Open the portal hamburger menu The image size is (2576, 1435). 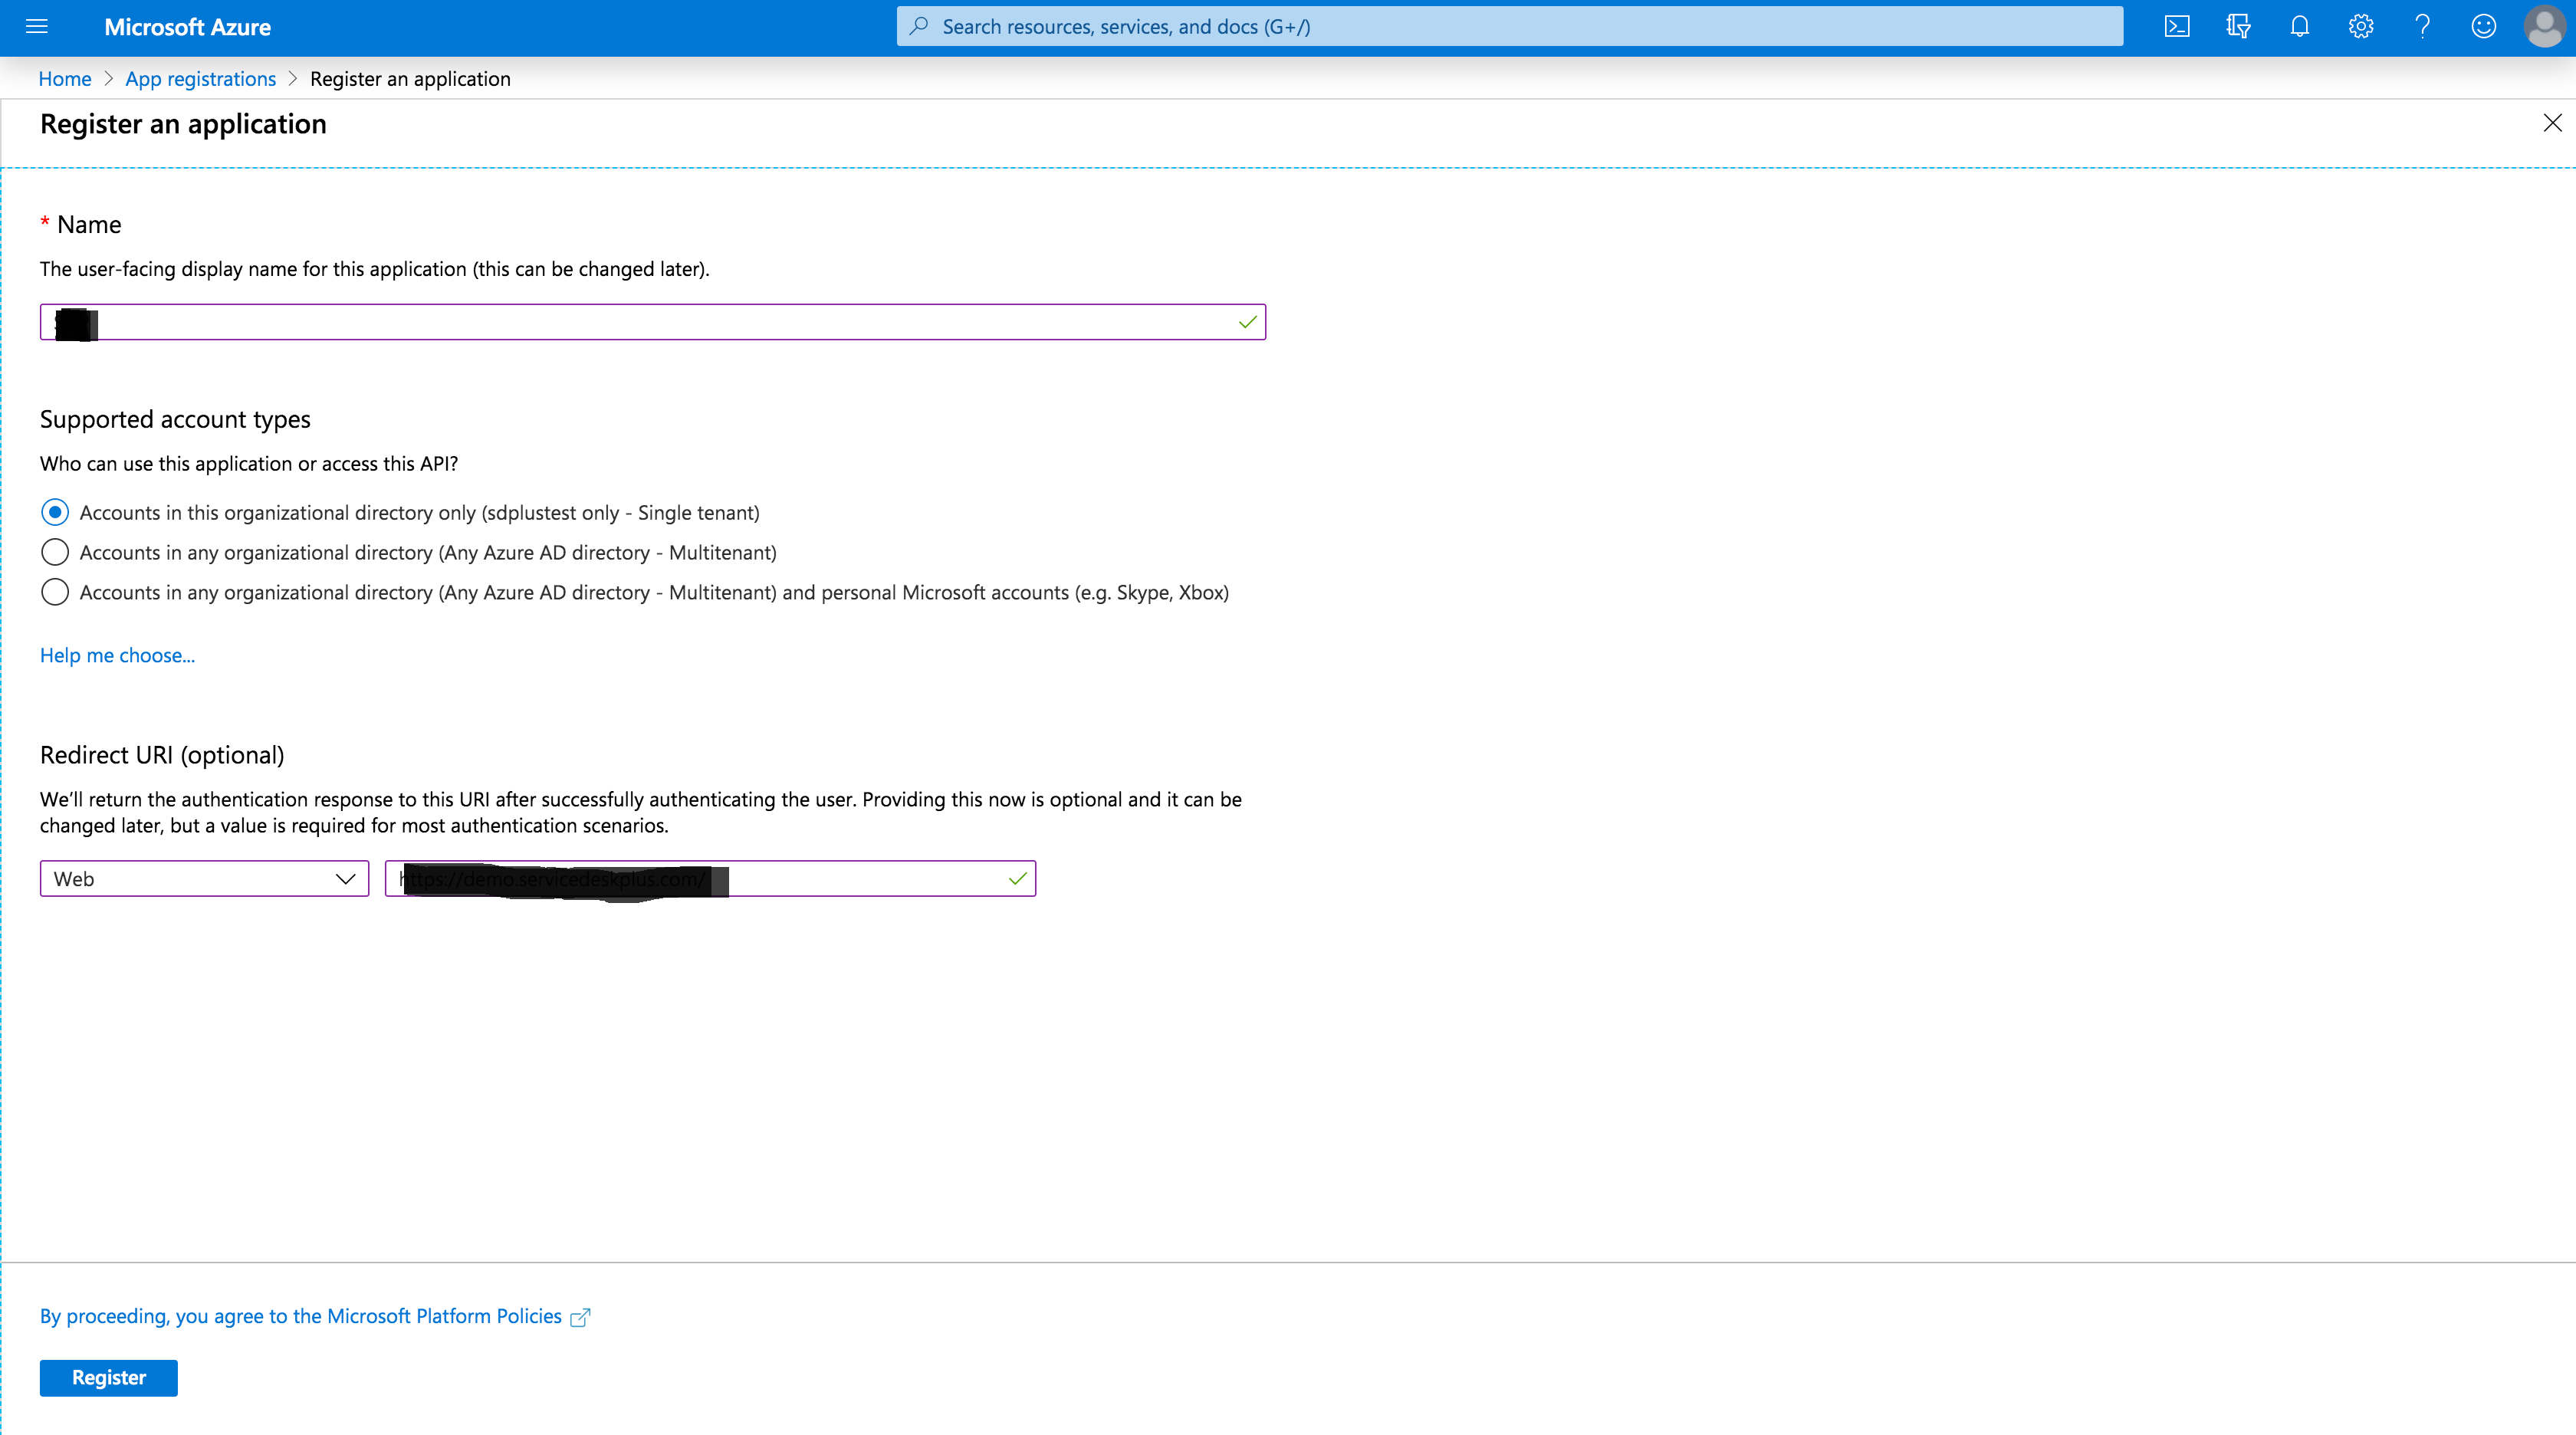[37, 26]
